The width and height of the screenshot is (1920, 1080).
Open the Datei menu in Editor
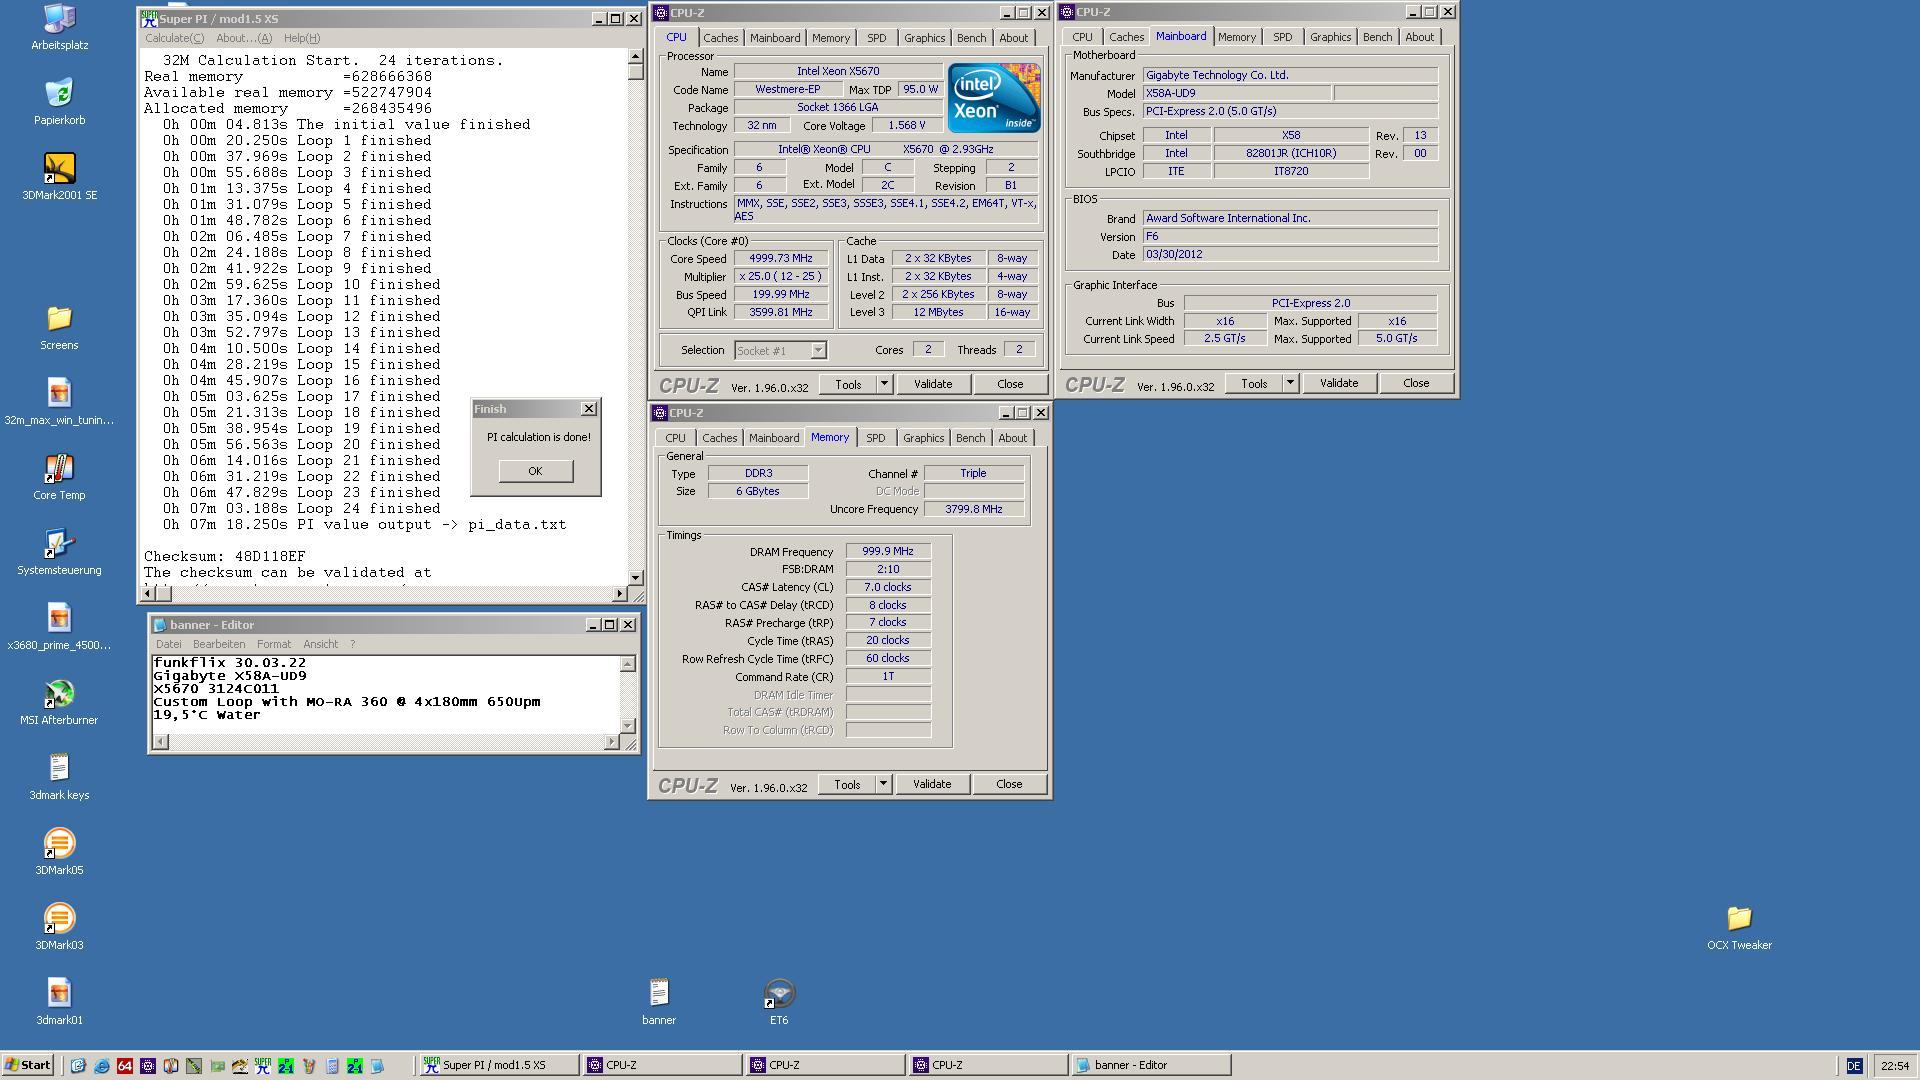[169, 644]
